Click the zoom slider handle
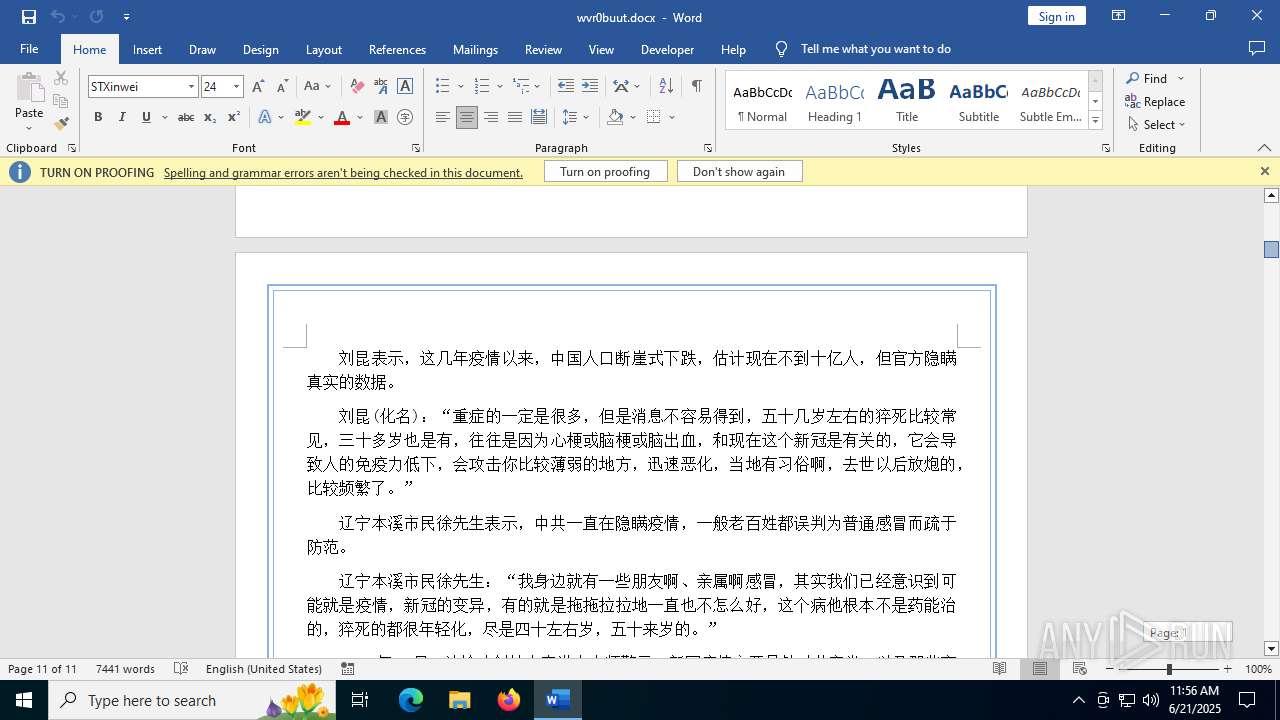Viewport: 1280px width, 720px height. [1168, 669]
